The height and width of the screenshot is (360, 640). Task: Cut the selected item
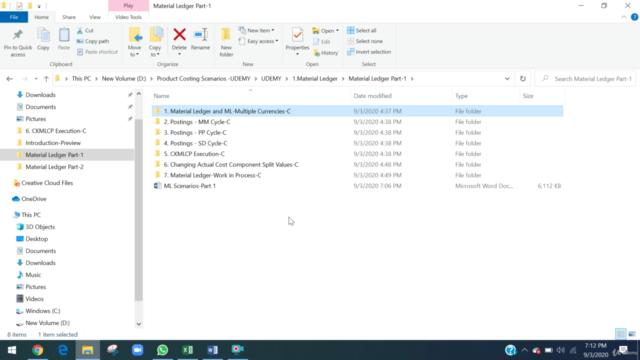[86, 31]
